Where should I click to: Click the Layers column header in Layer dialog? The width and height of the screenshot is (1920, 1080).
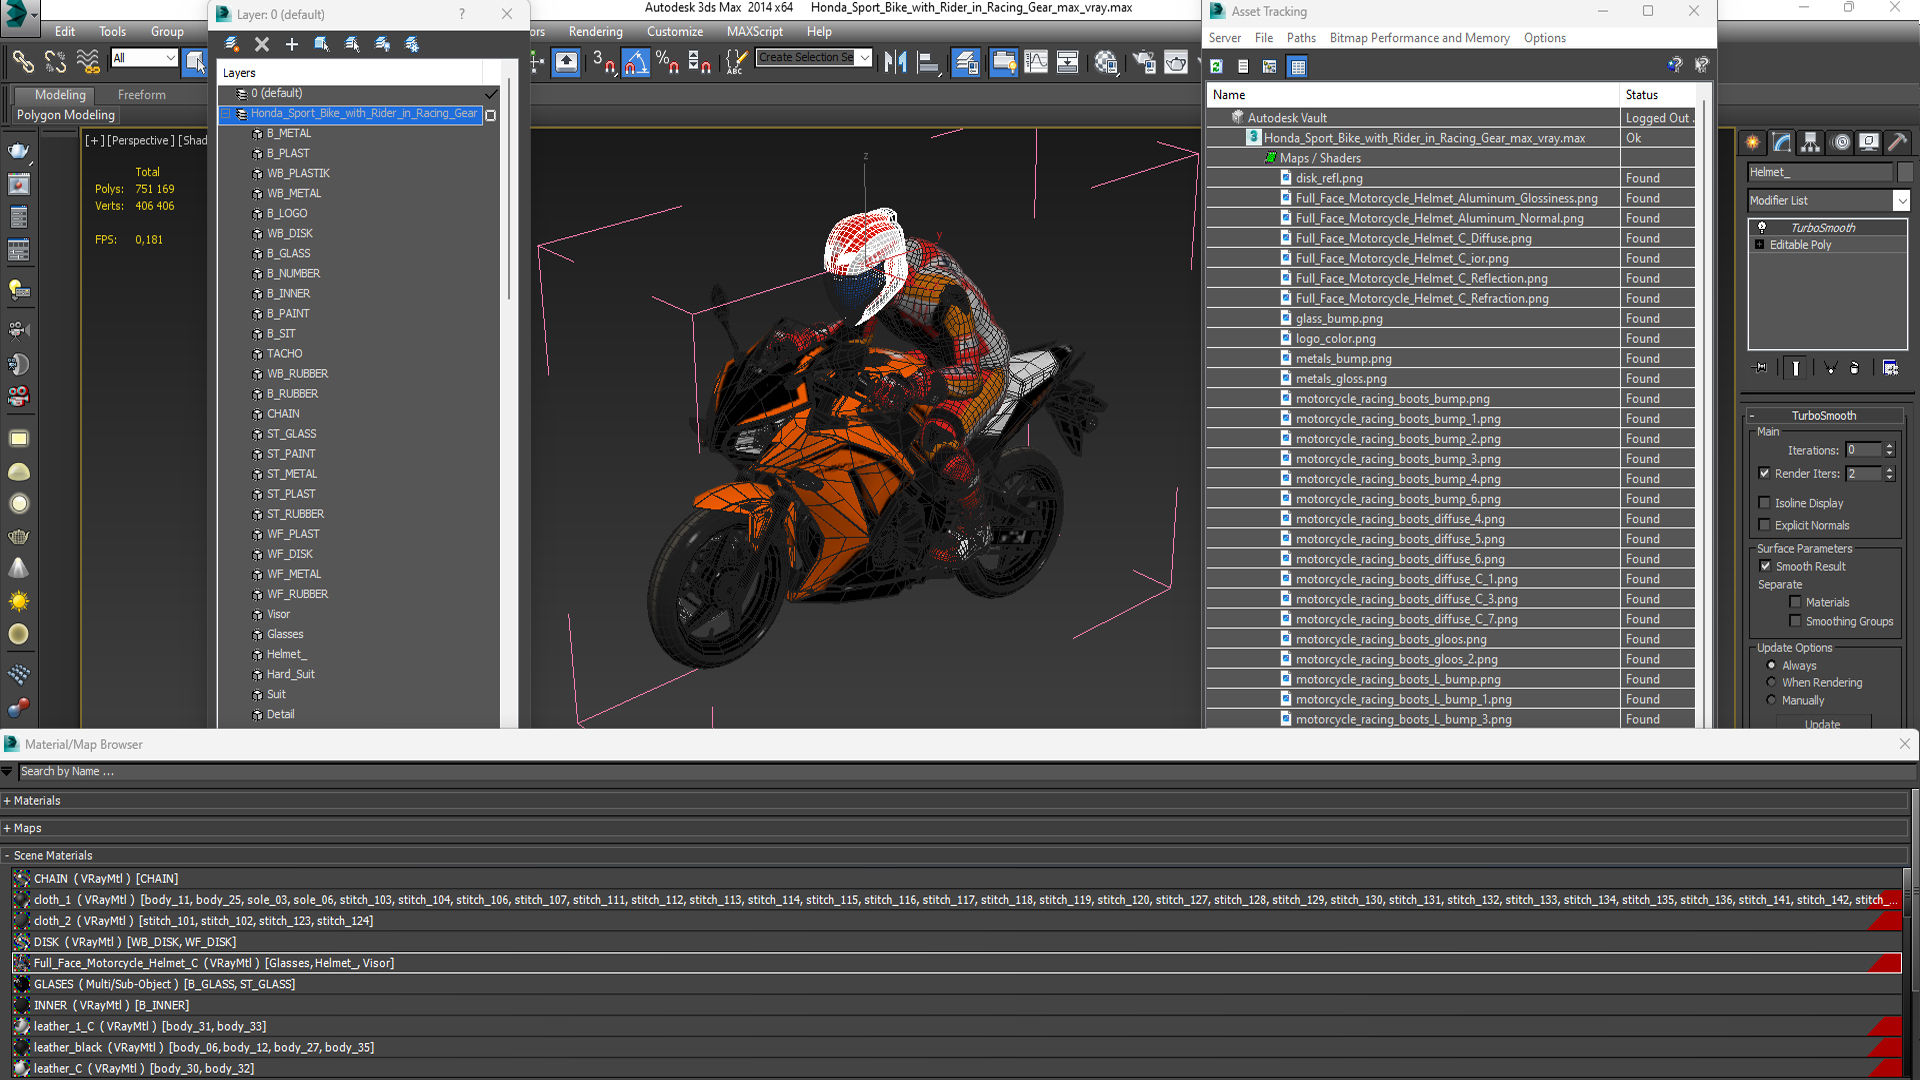pyautogui.click(x=350, y=73)
